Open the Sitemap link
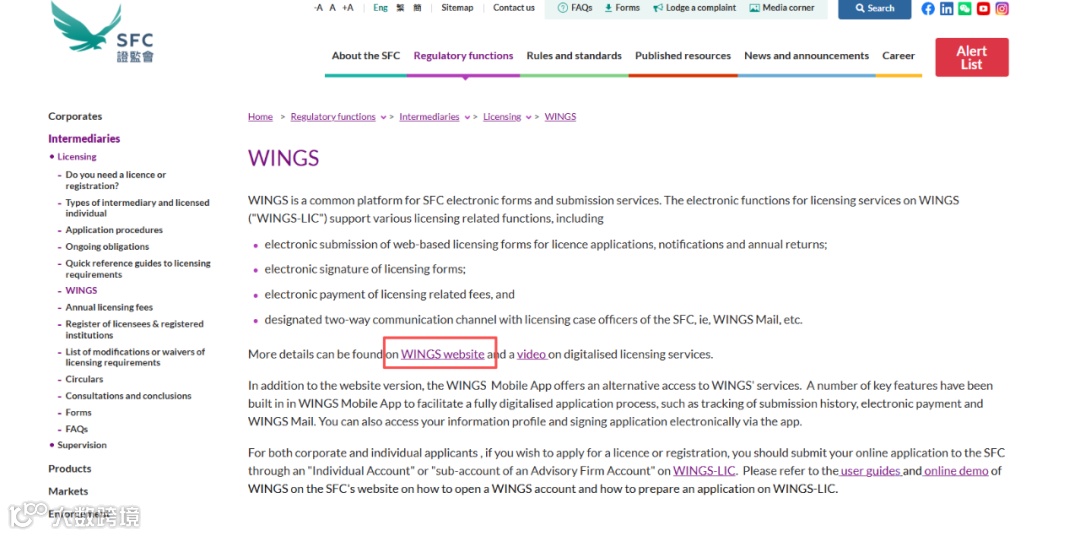 [457, 8]
